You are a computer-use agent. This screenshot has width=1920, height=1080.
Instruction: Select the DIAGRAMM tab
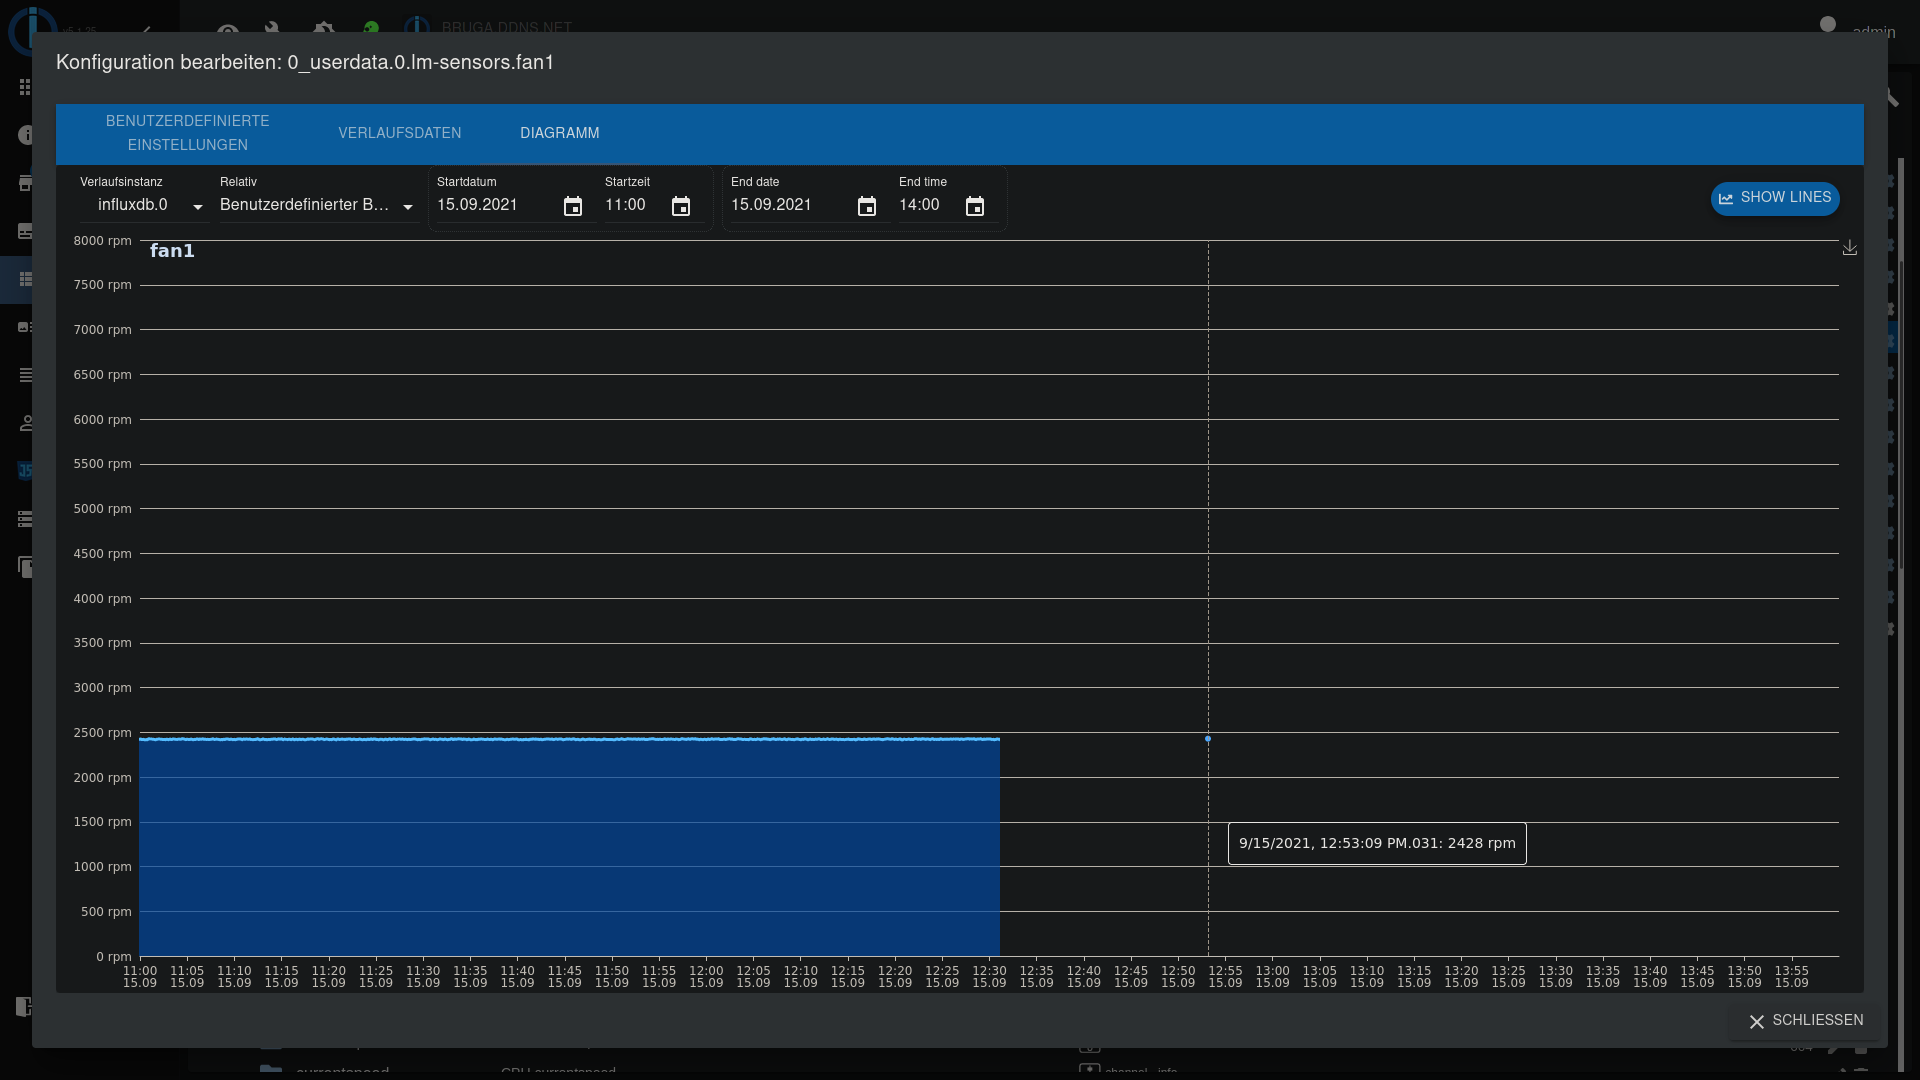click(x=559, y=133)
